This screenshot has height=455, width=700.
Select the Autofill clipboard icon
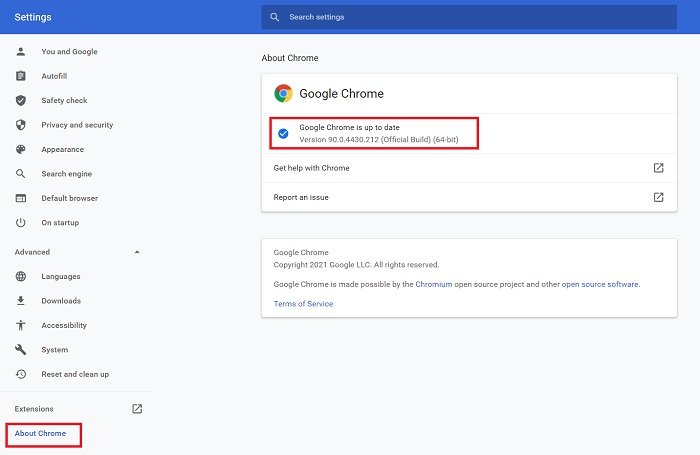tap(21, 76)
